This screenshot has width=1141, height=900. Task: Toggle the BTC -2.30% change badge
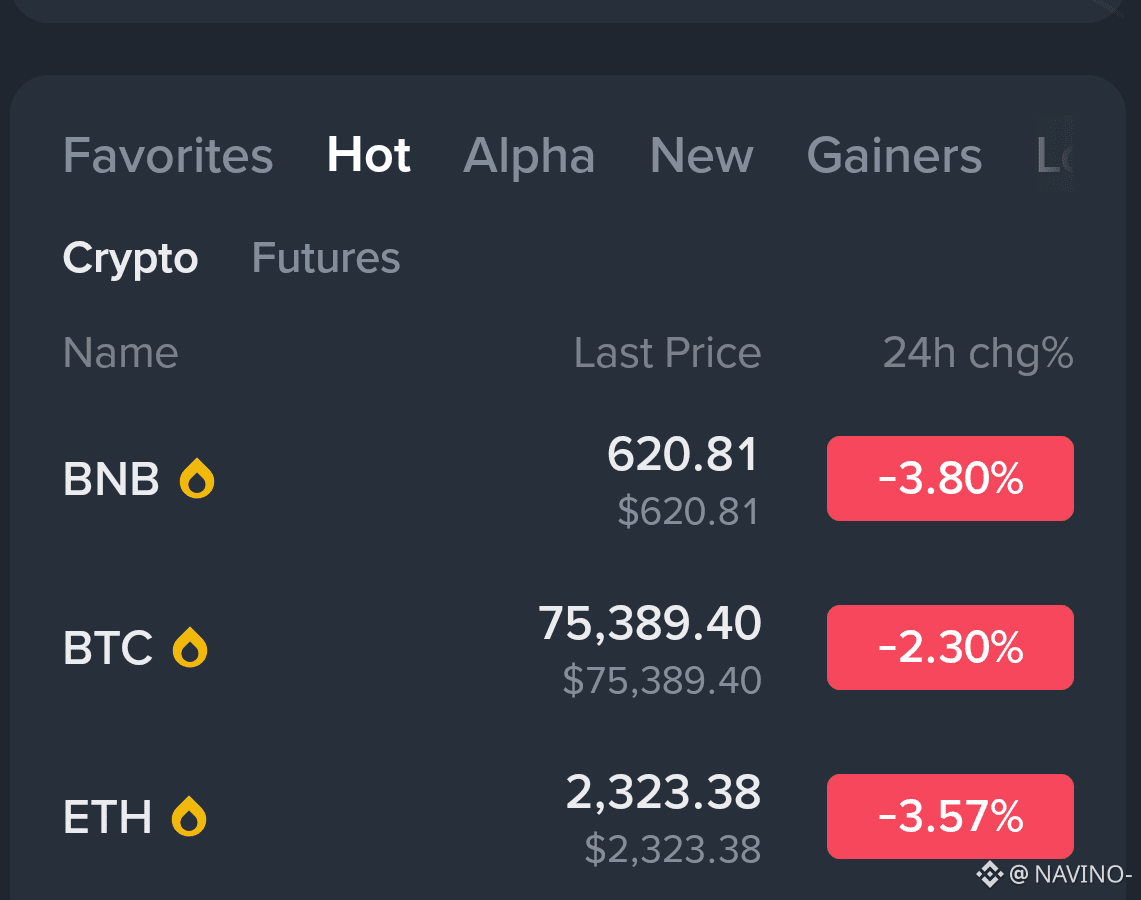point(950,647)
